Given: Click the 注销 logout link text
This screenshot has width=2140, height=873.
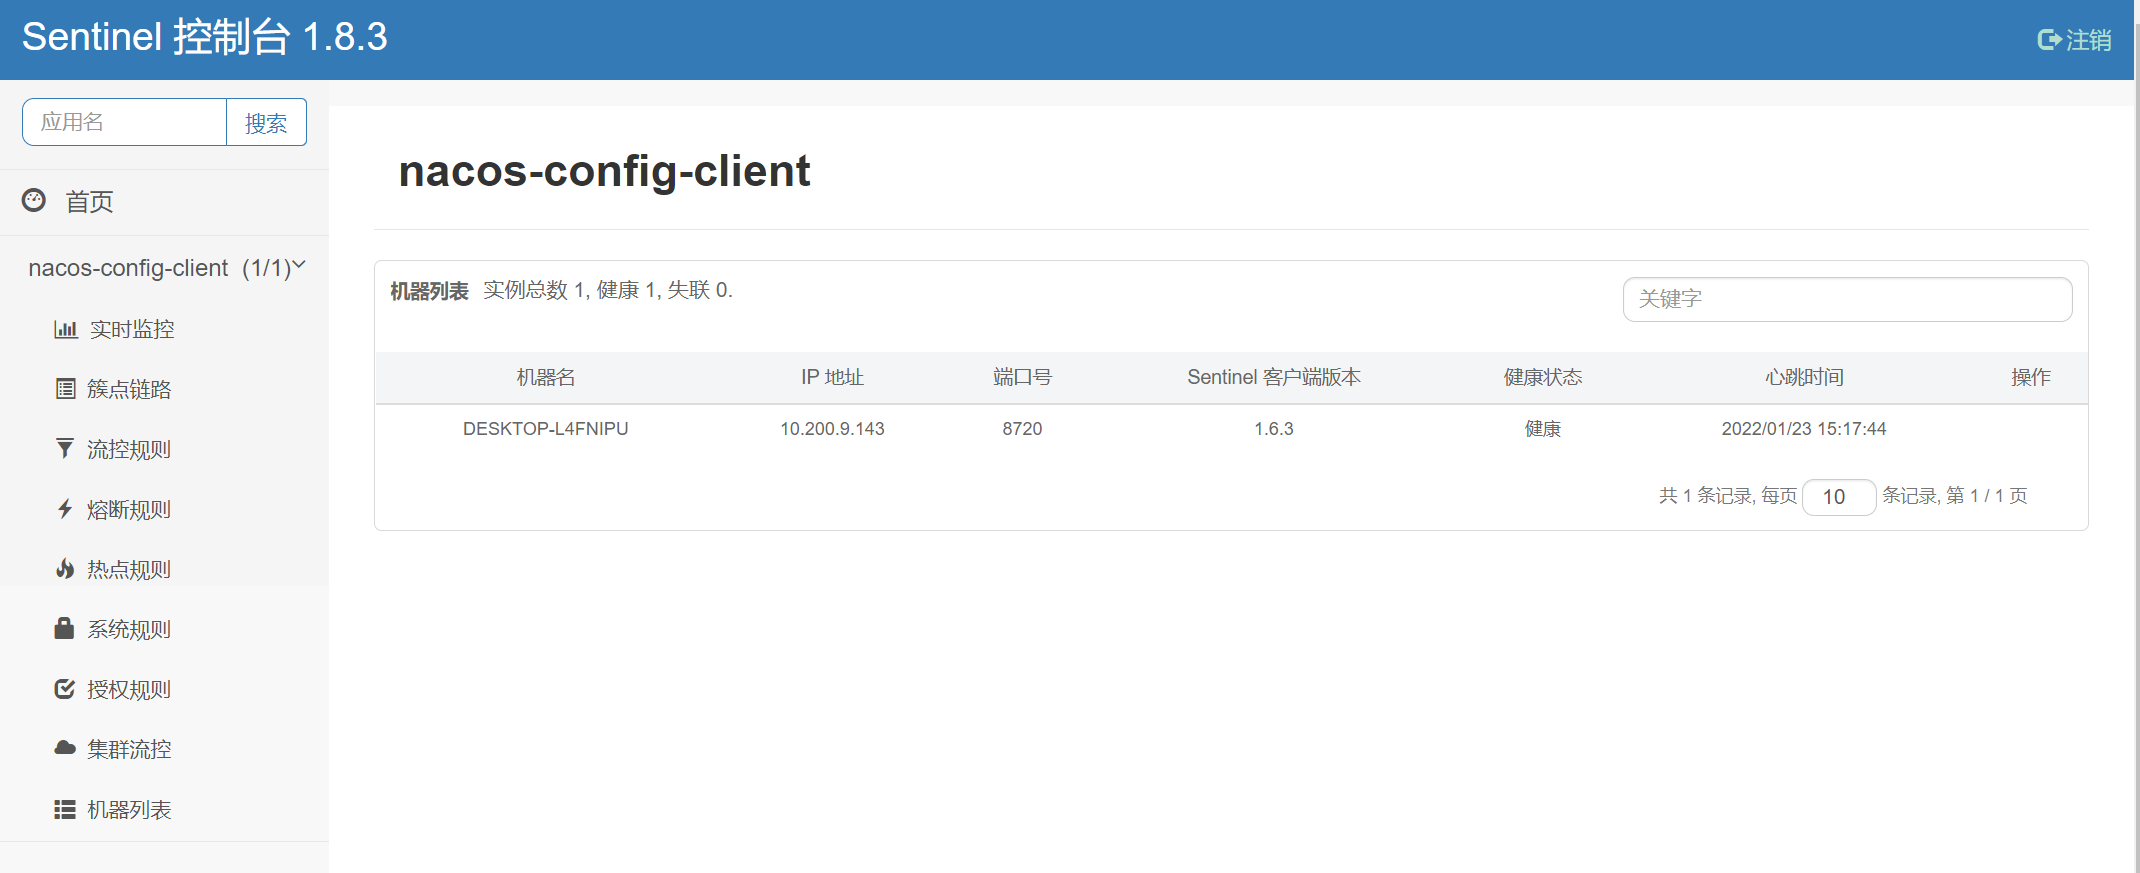Looking at the screenshot, I should 2089,40.
